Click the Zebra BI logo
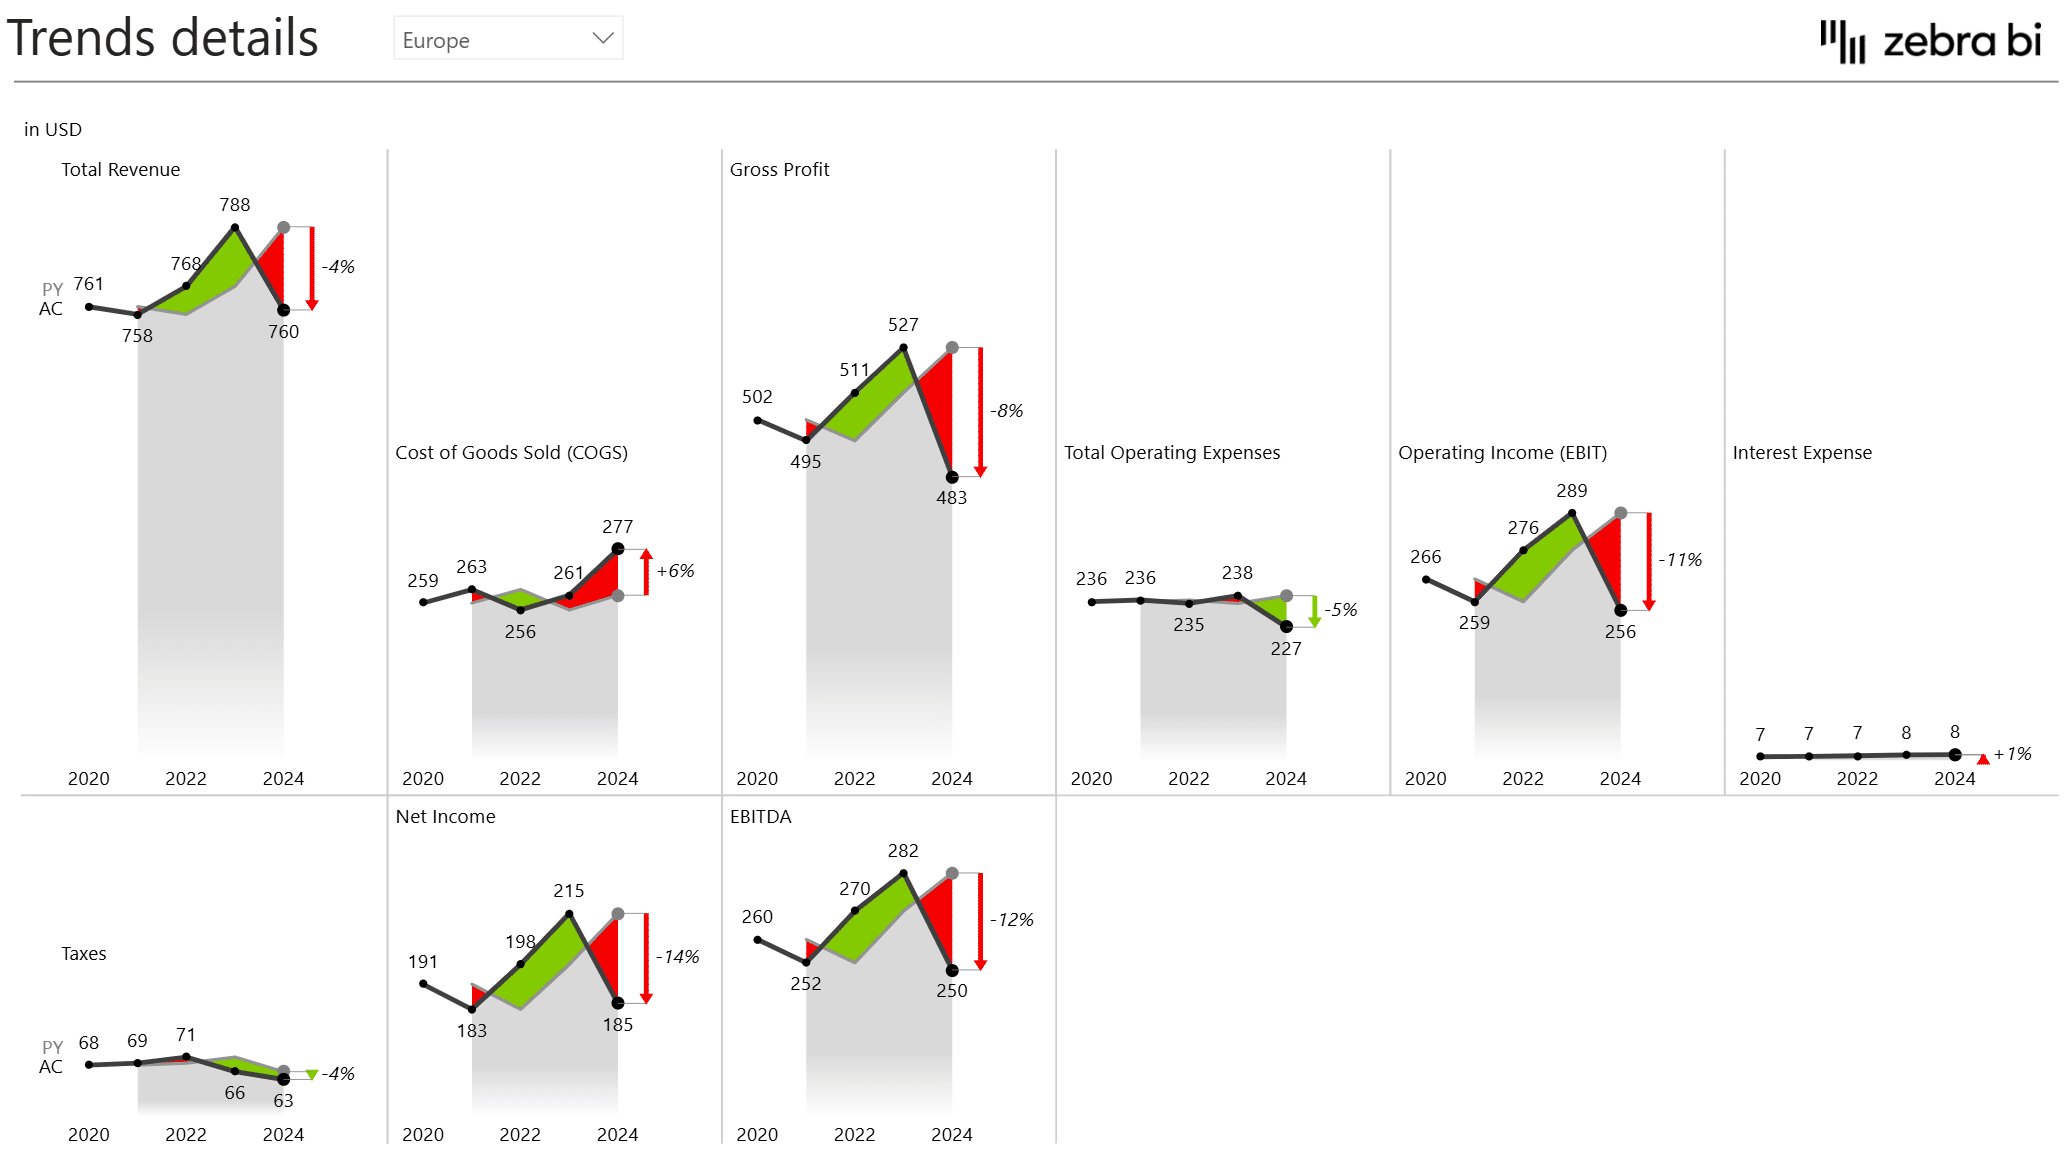This screenshot has height=1157, width=2072. tap(1932, 42)
